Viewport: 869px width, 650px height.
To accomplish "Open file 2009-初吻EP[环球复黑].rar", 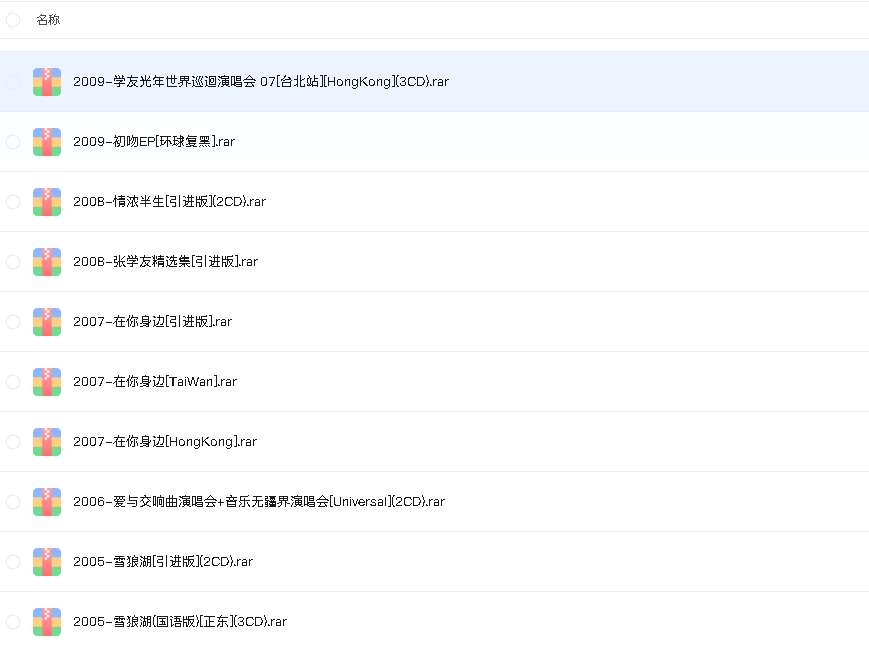I will pyautogui.click(x=154, y=141).
